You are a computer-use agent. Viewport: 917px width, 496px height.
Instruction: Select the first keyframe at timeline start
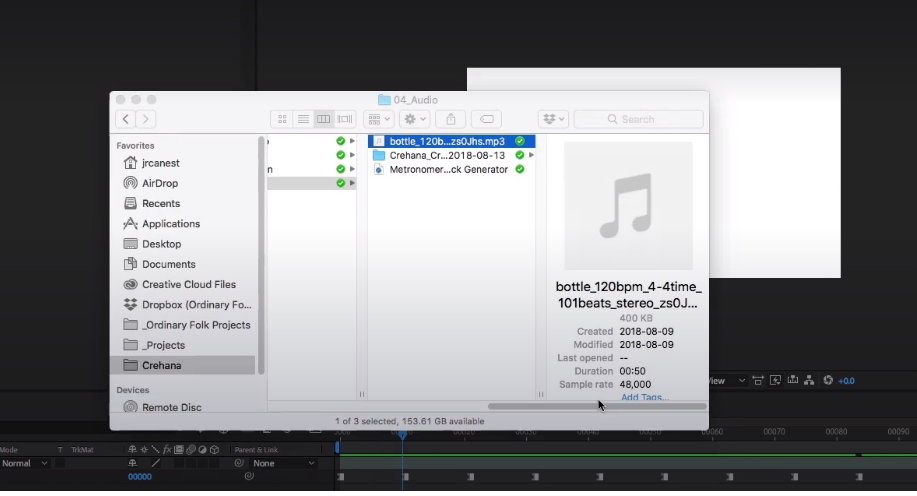341,477
